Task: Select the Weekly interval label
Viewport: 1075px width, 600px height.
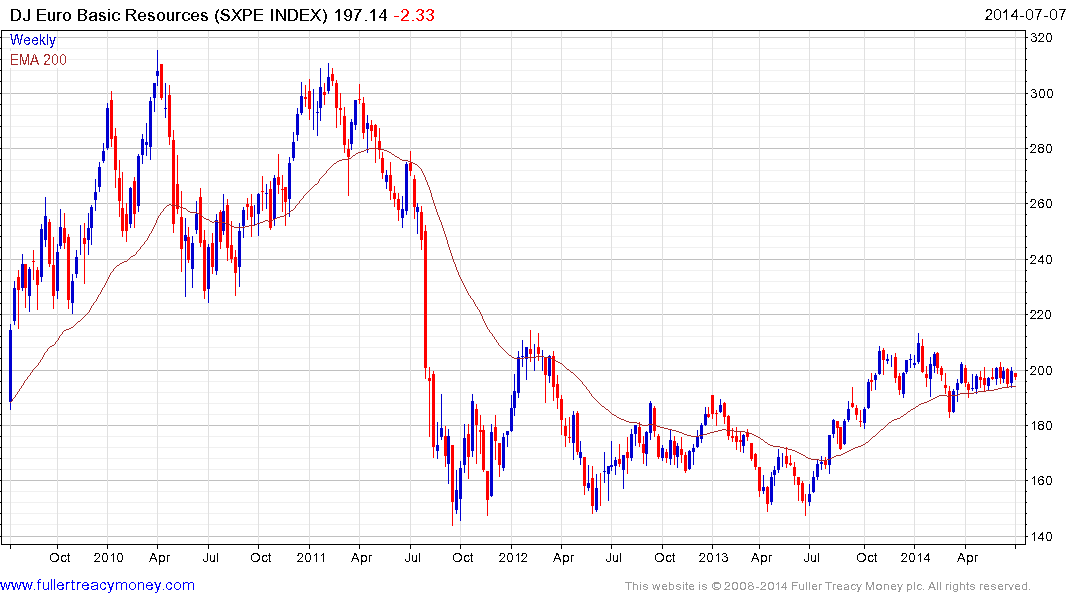Action: [x=32, y=40]
